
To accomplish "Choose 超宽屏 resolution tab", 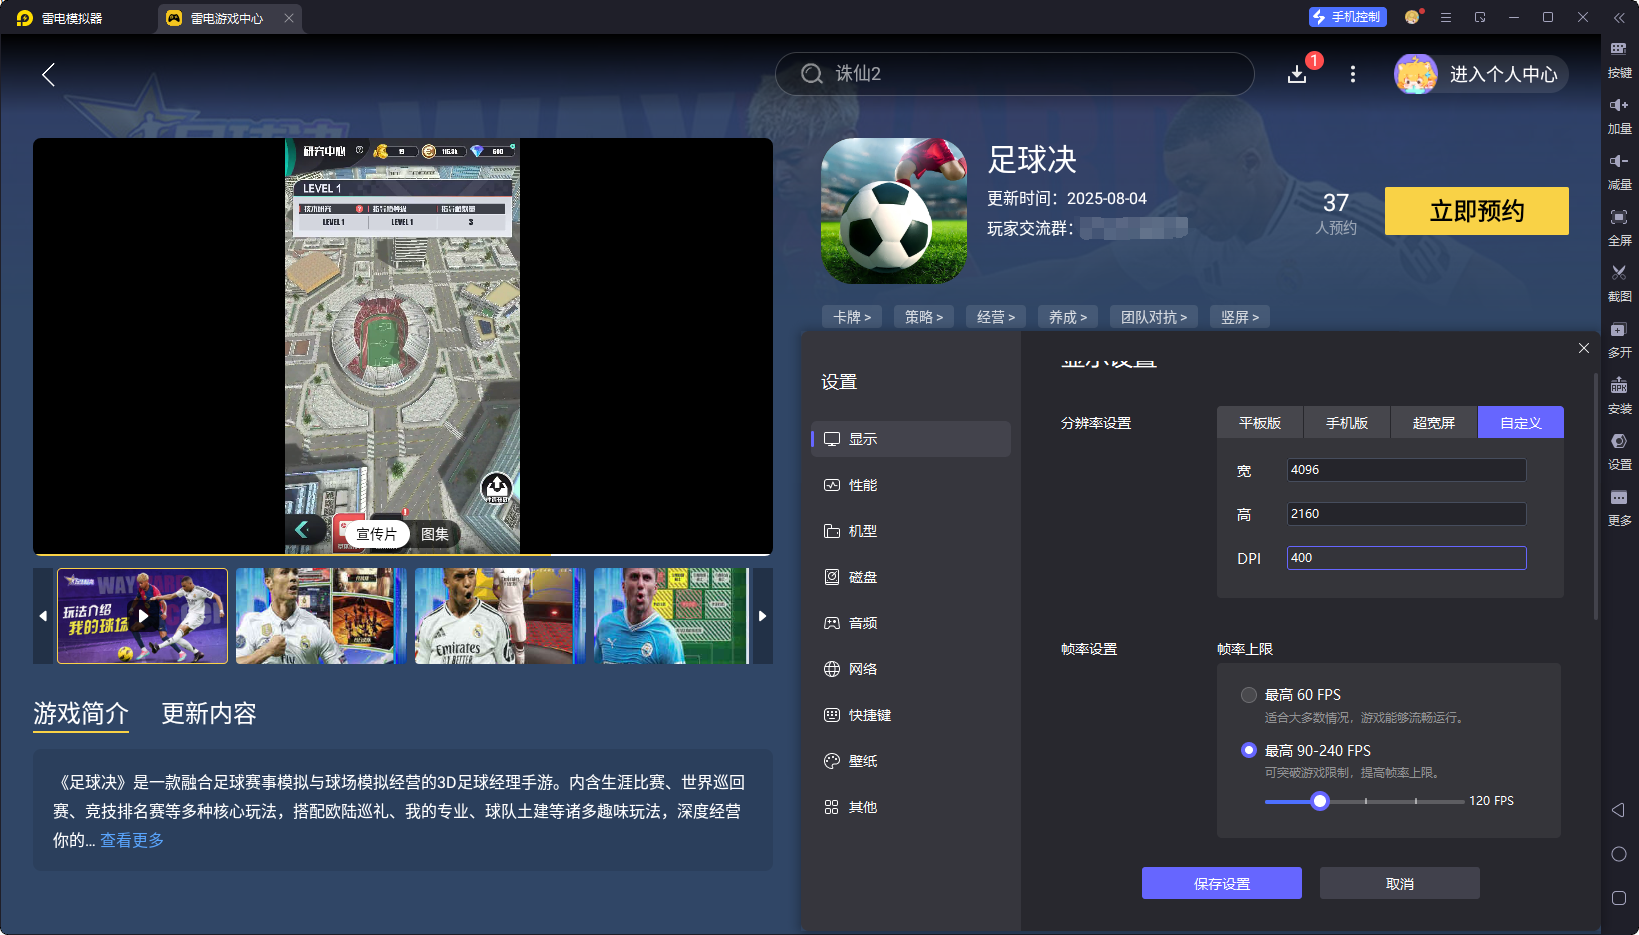I will (x=1434, y=423).
